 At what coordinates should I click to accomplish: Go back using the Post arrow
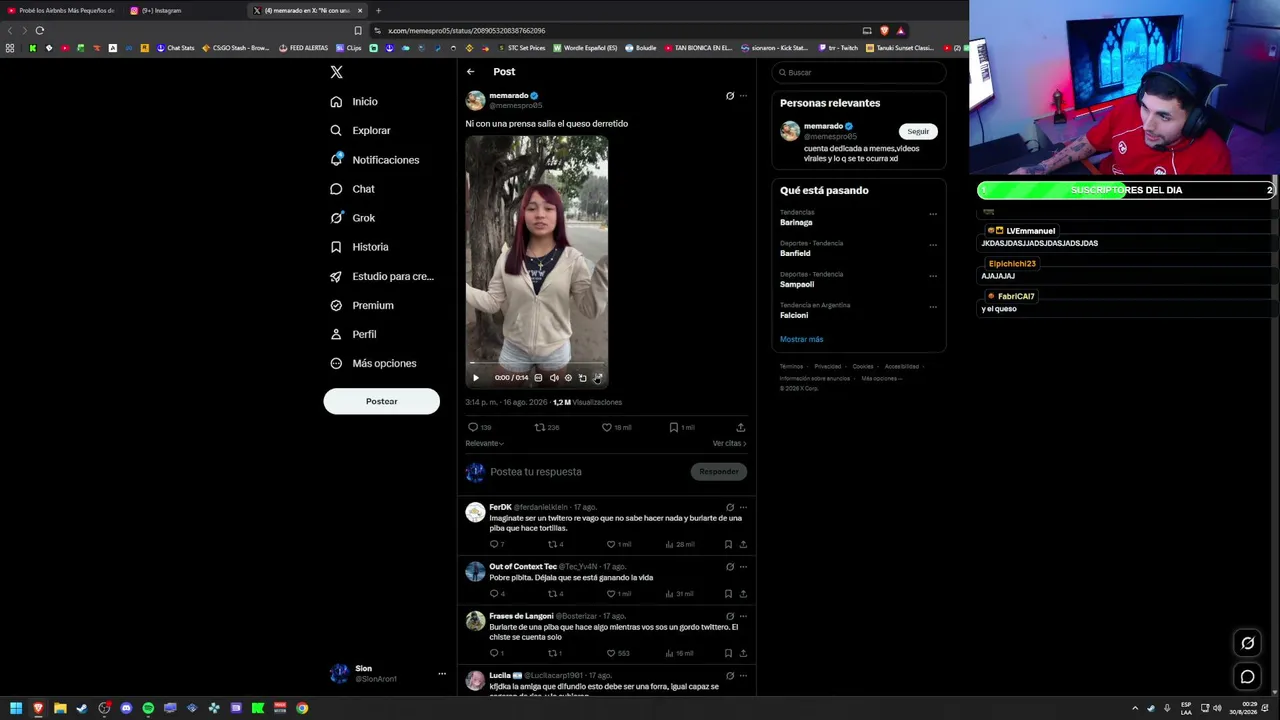(x=470, y=72)
